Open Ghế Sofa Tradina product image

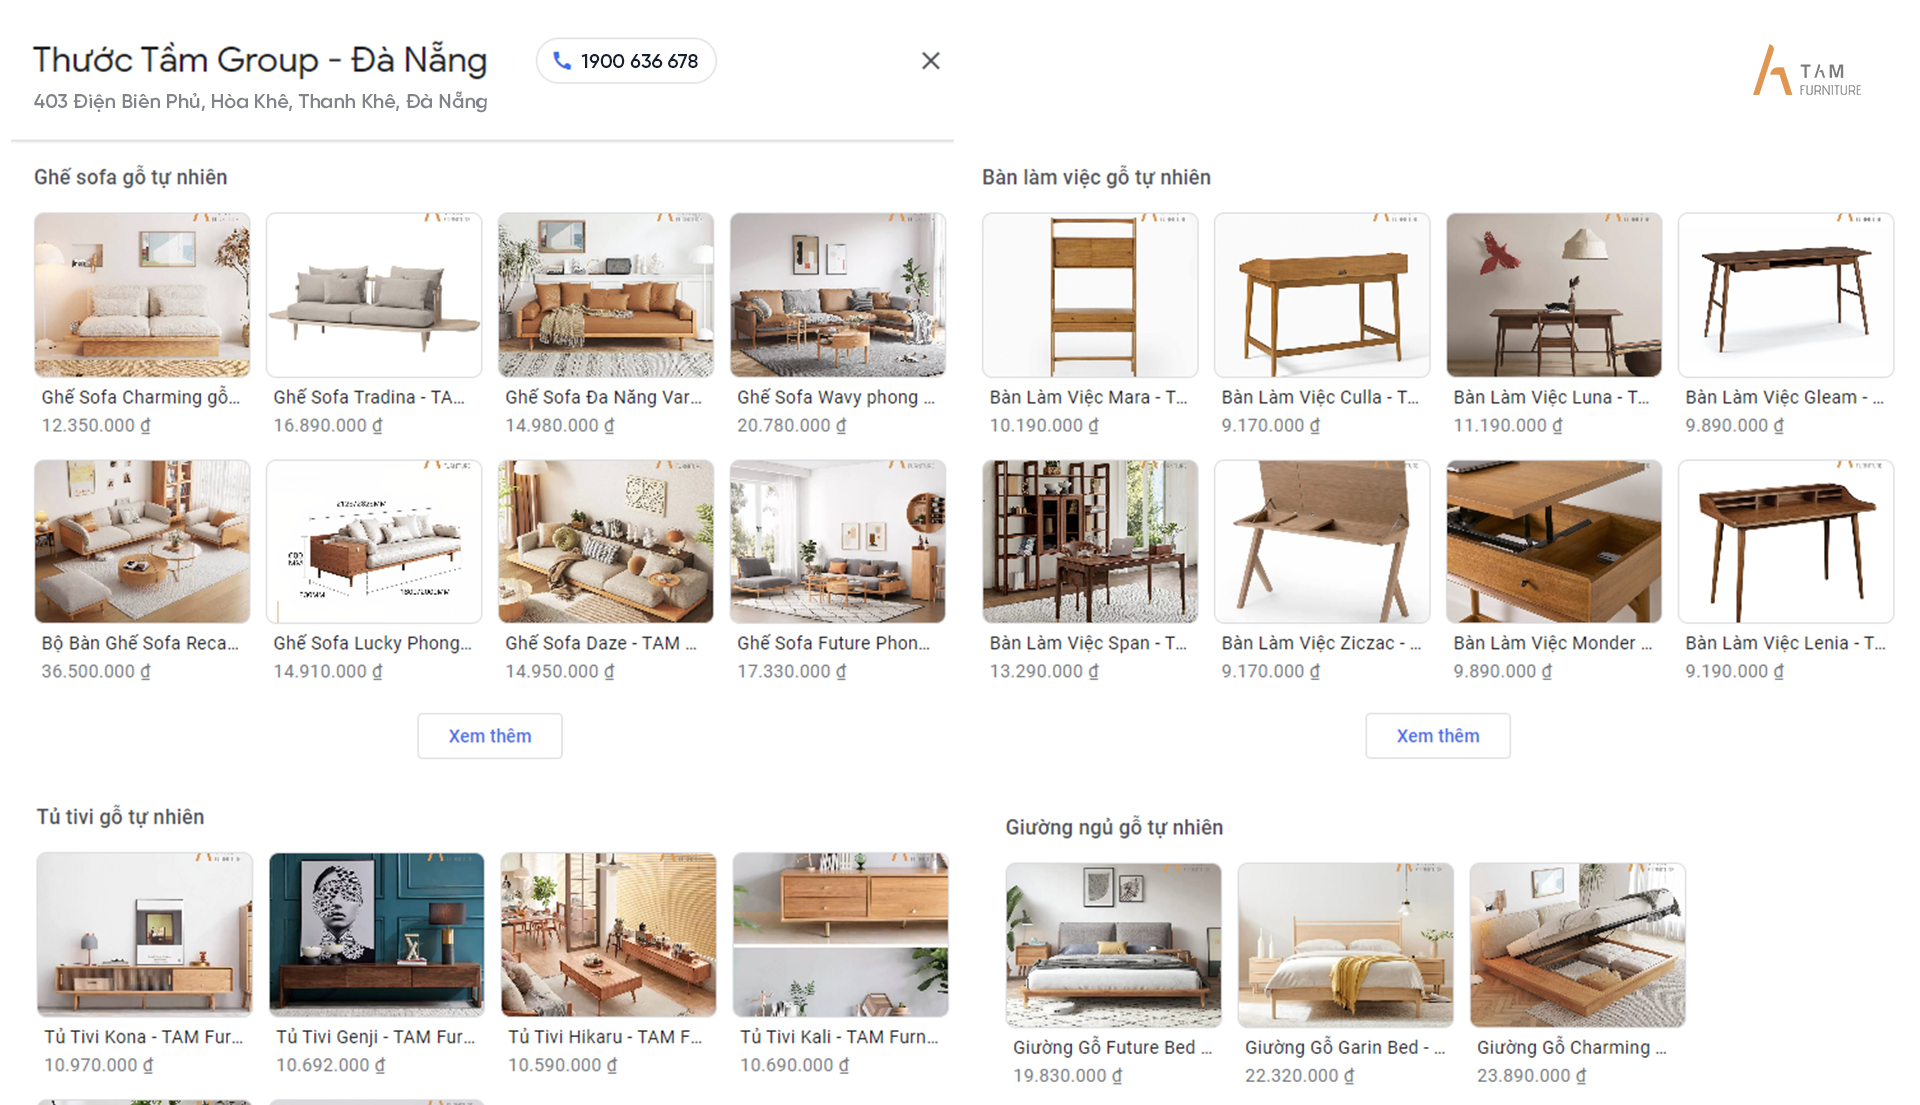click(374, 295)
